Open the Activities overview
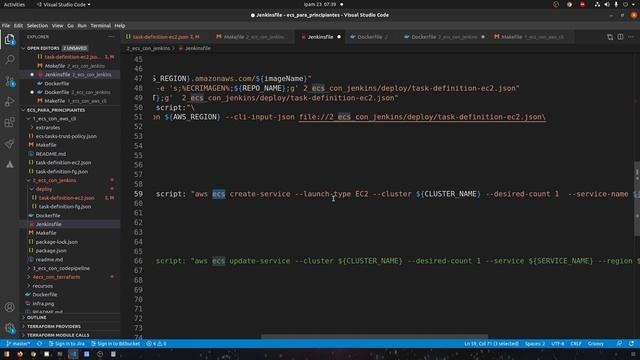640x360 pixels. [x=14, y=4]
